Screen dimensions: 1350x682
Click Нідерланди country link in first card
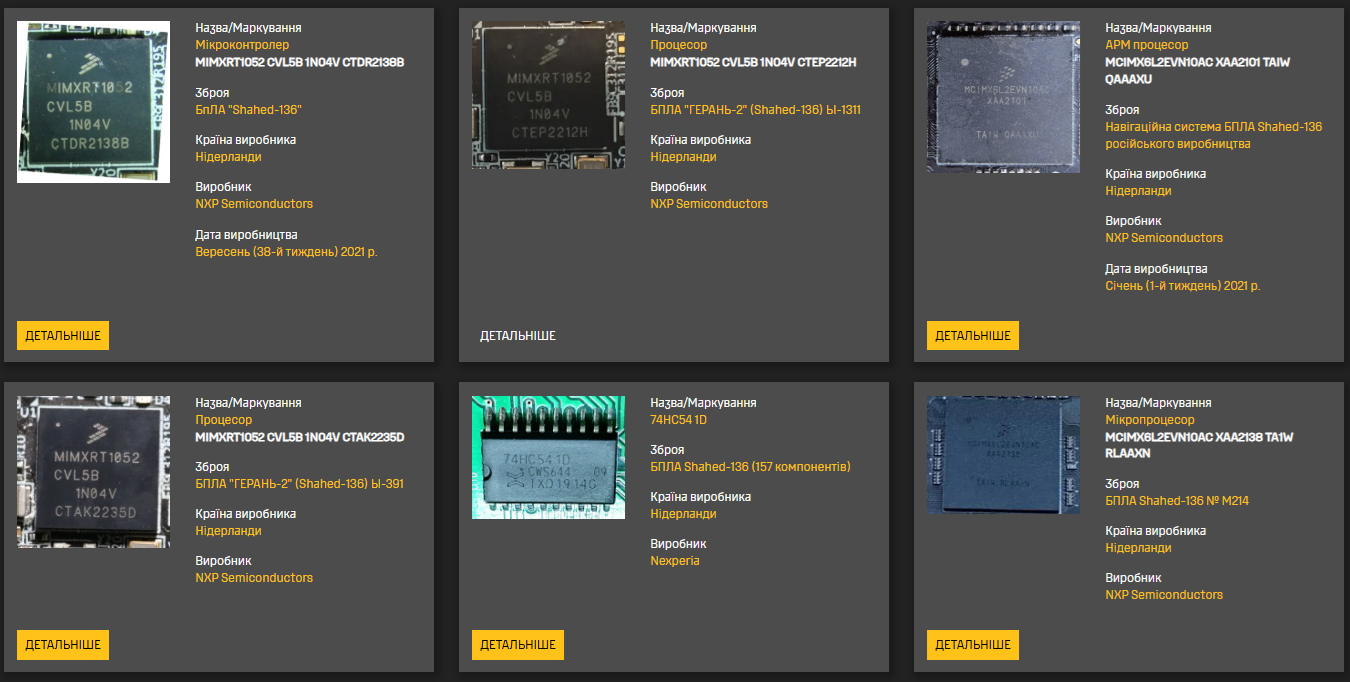pyautogui.click(x=228, y=157)
